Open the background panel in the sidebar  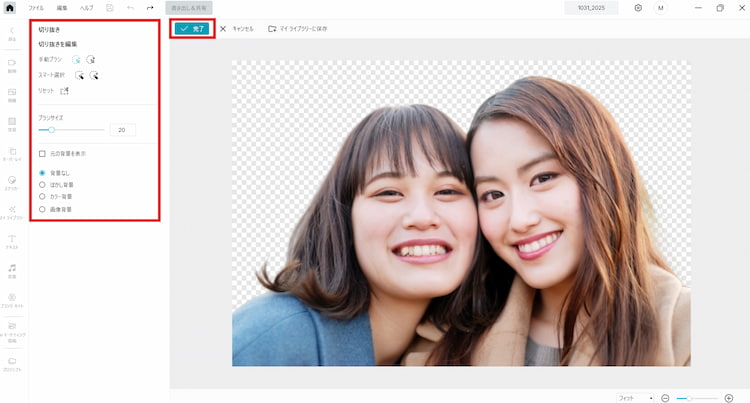(12, 124)
